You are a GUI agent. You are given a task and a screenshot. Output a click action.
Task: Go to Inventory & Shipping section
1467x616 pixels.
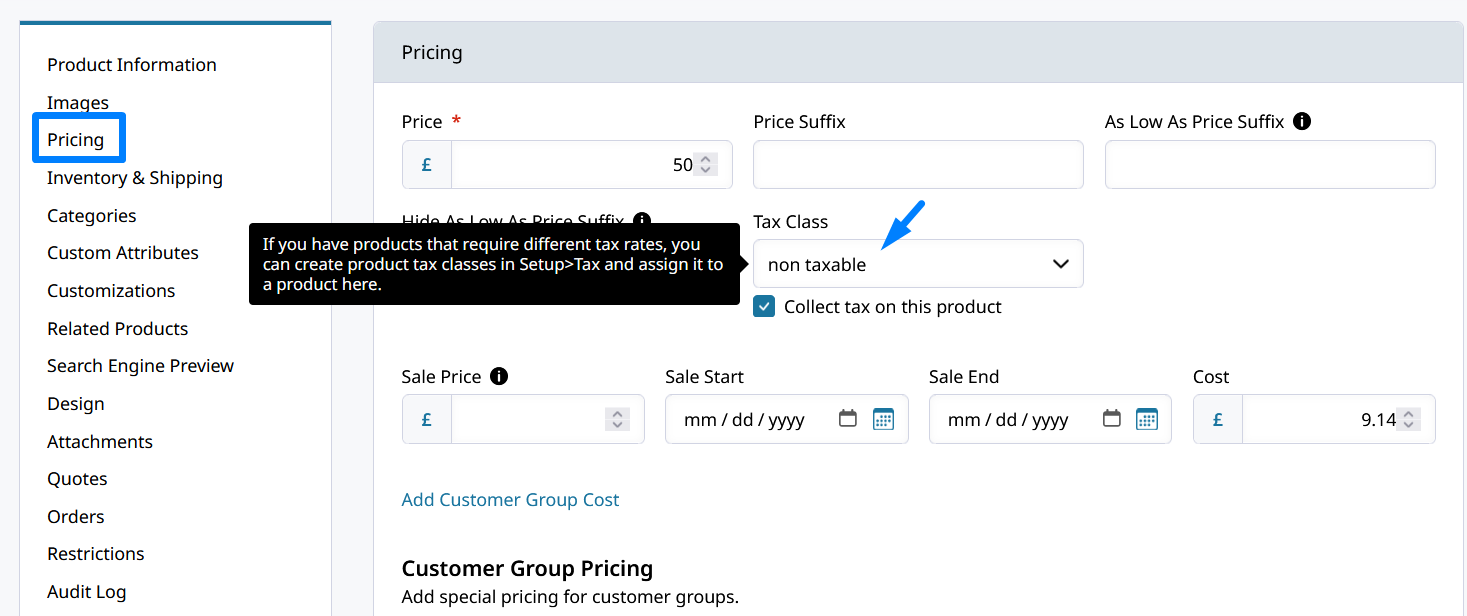(135, 178)
